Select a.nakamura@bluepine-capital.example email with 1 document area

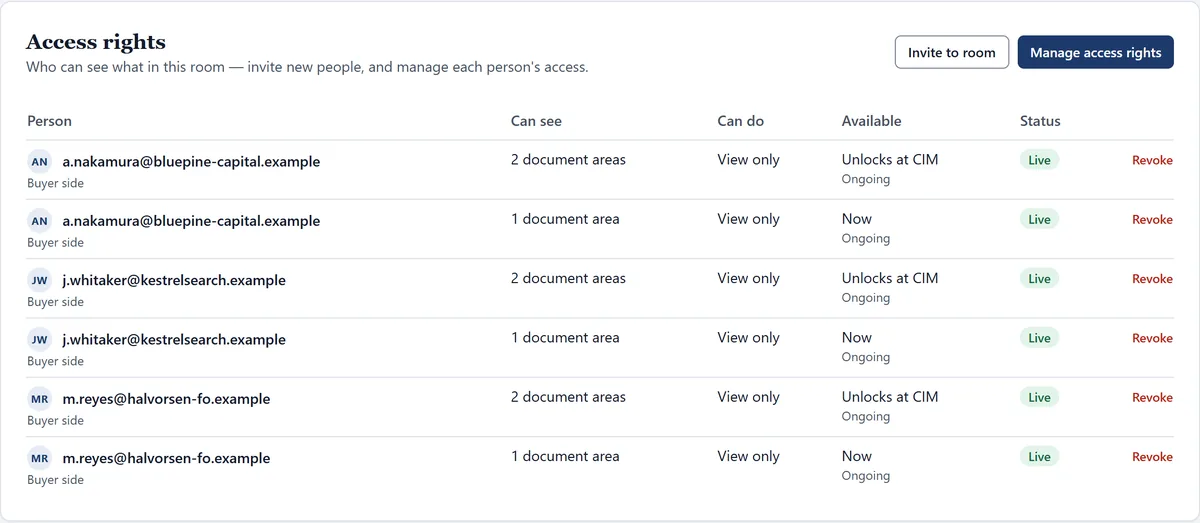click(191, 221)
